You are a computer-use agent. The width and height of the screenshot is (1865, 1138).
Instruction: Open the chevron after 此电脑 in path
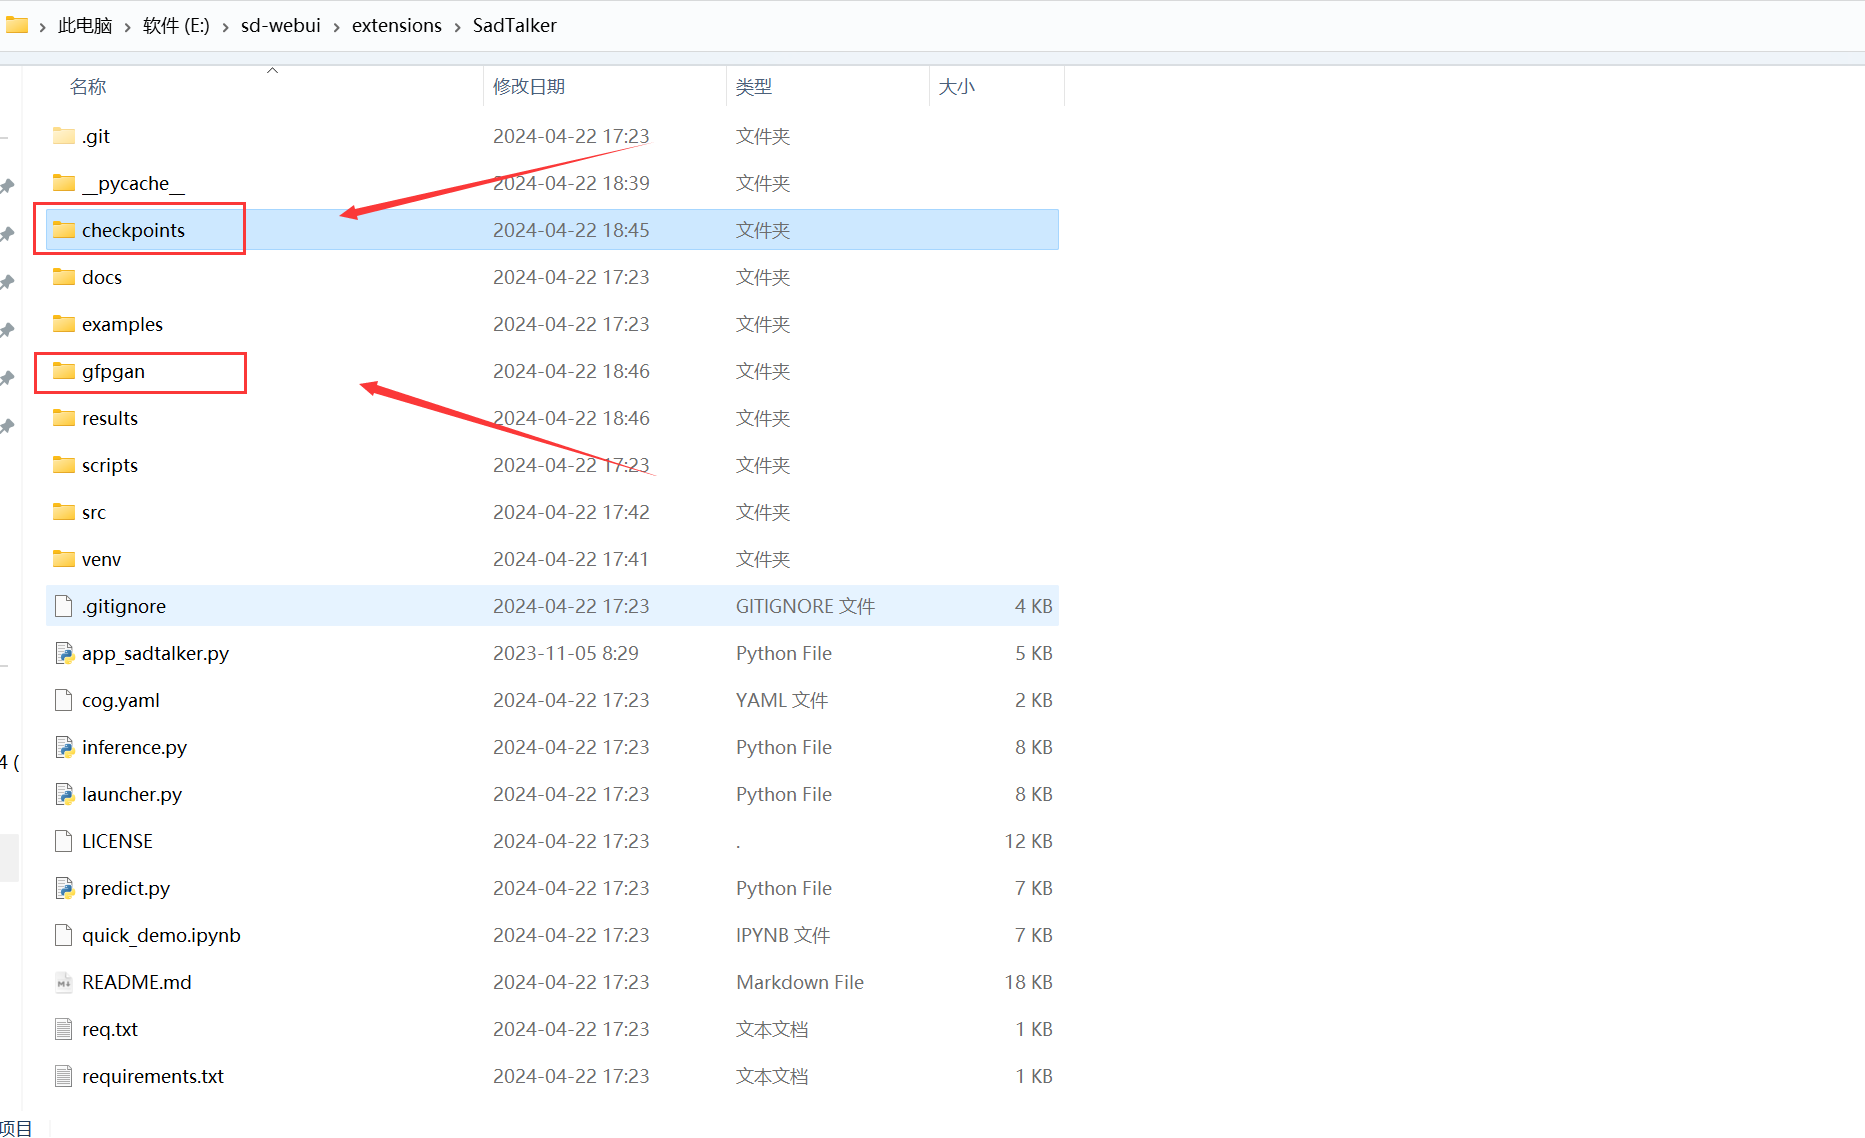coord(128,26)
